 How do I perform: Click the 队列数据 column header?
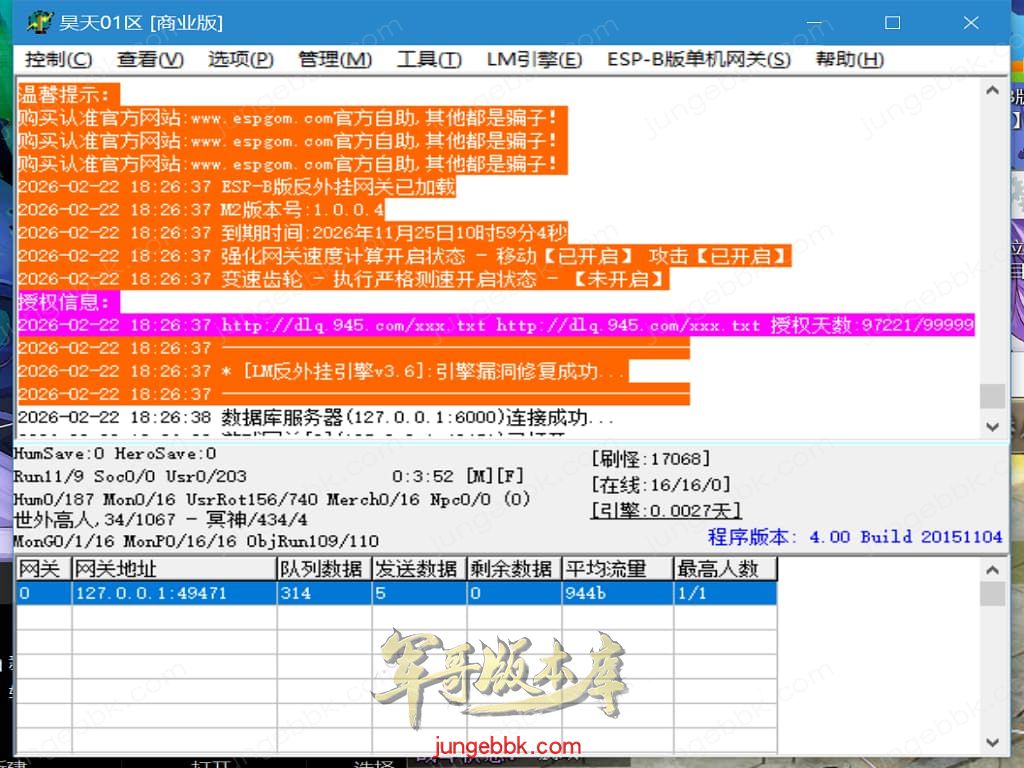pos(322,569)
